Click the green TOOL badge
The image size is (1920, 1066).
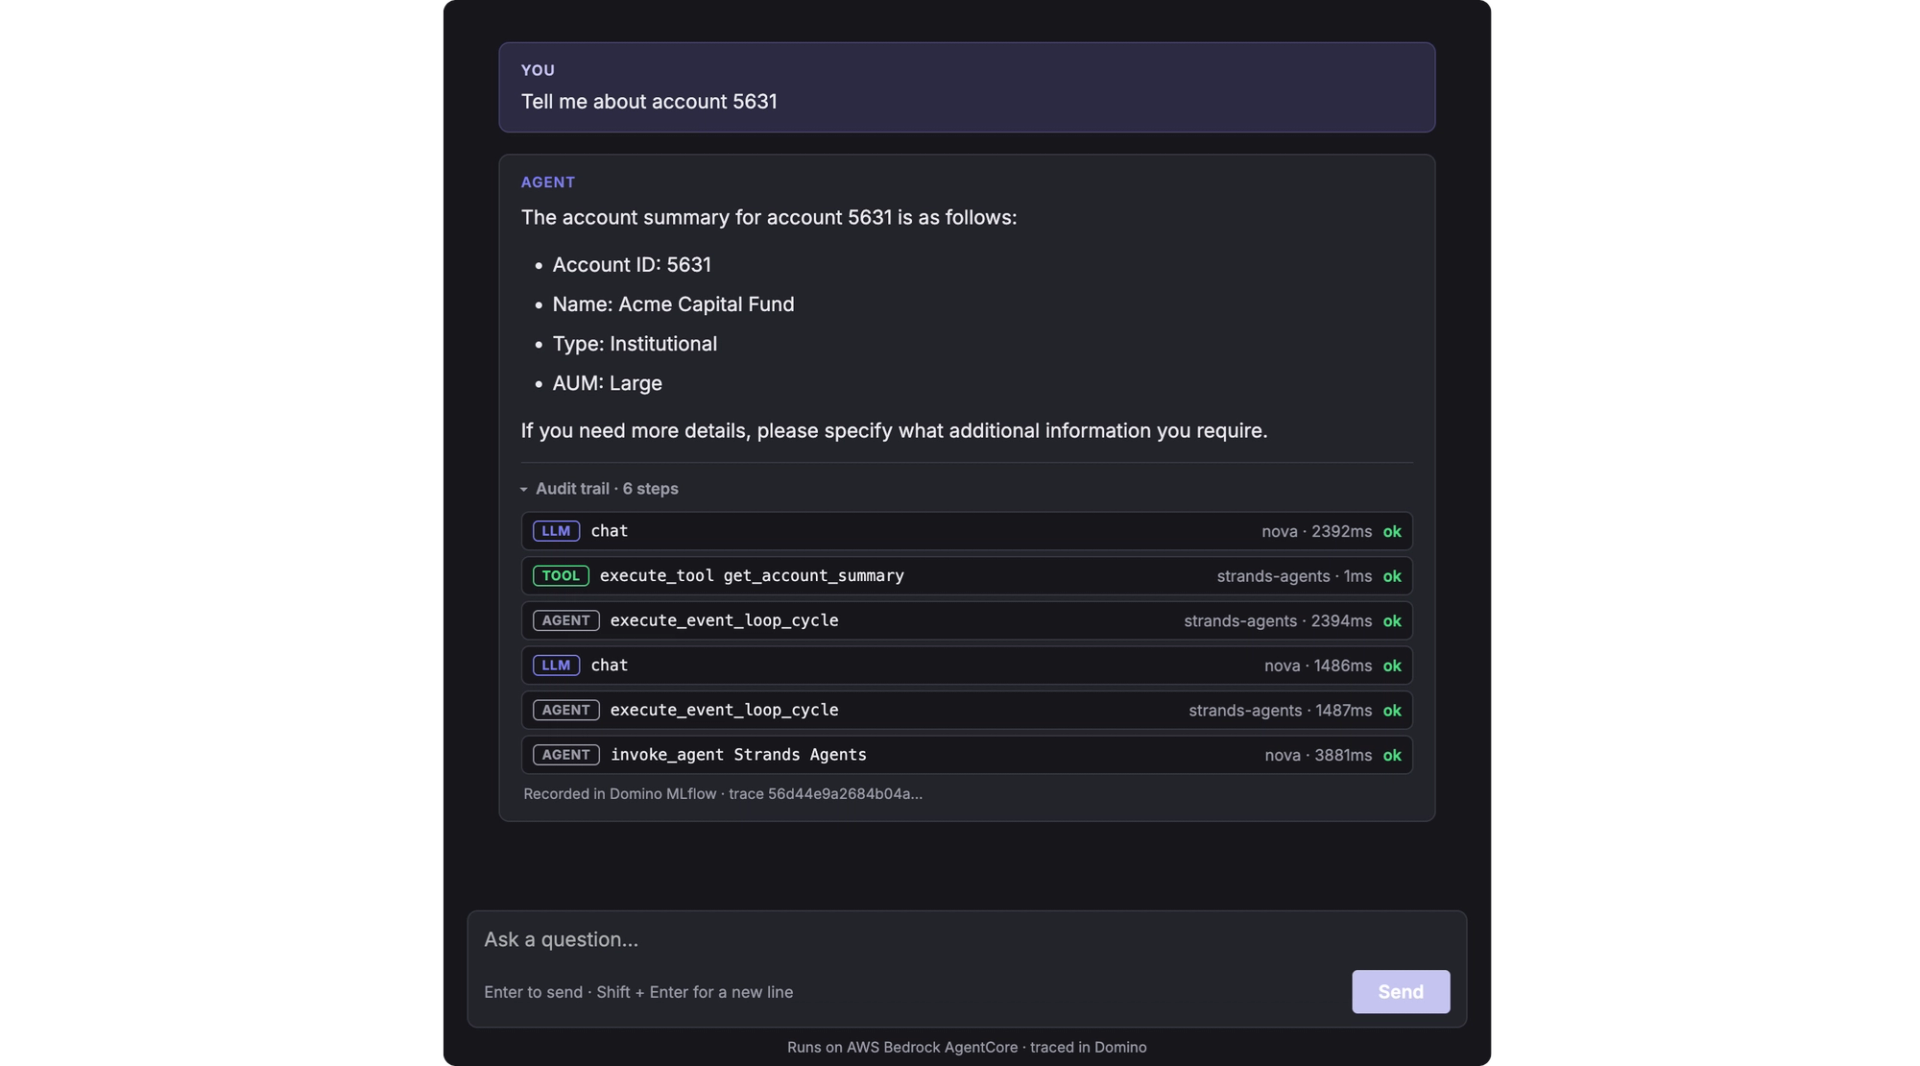coord(561,576)
